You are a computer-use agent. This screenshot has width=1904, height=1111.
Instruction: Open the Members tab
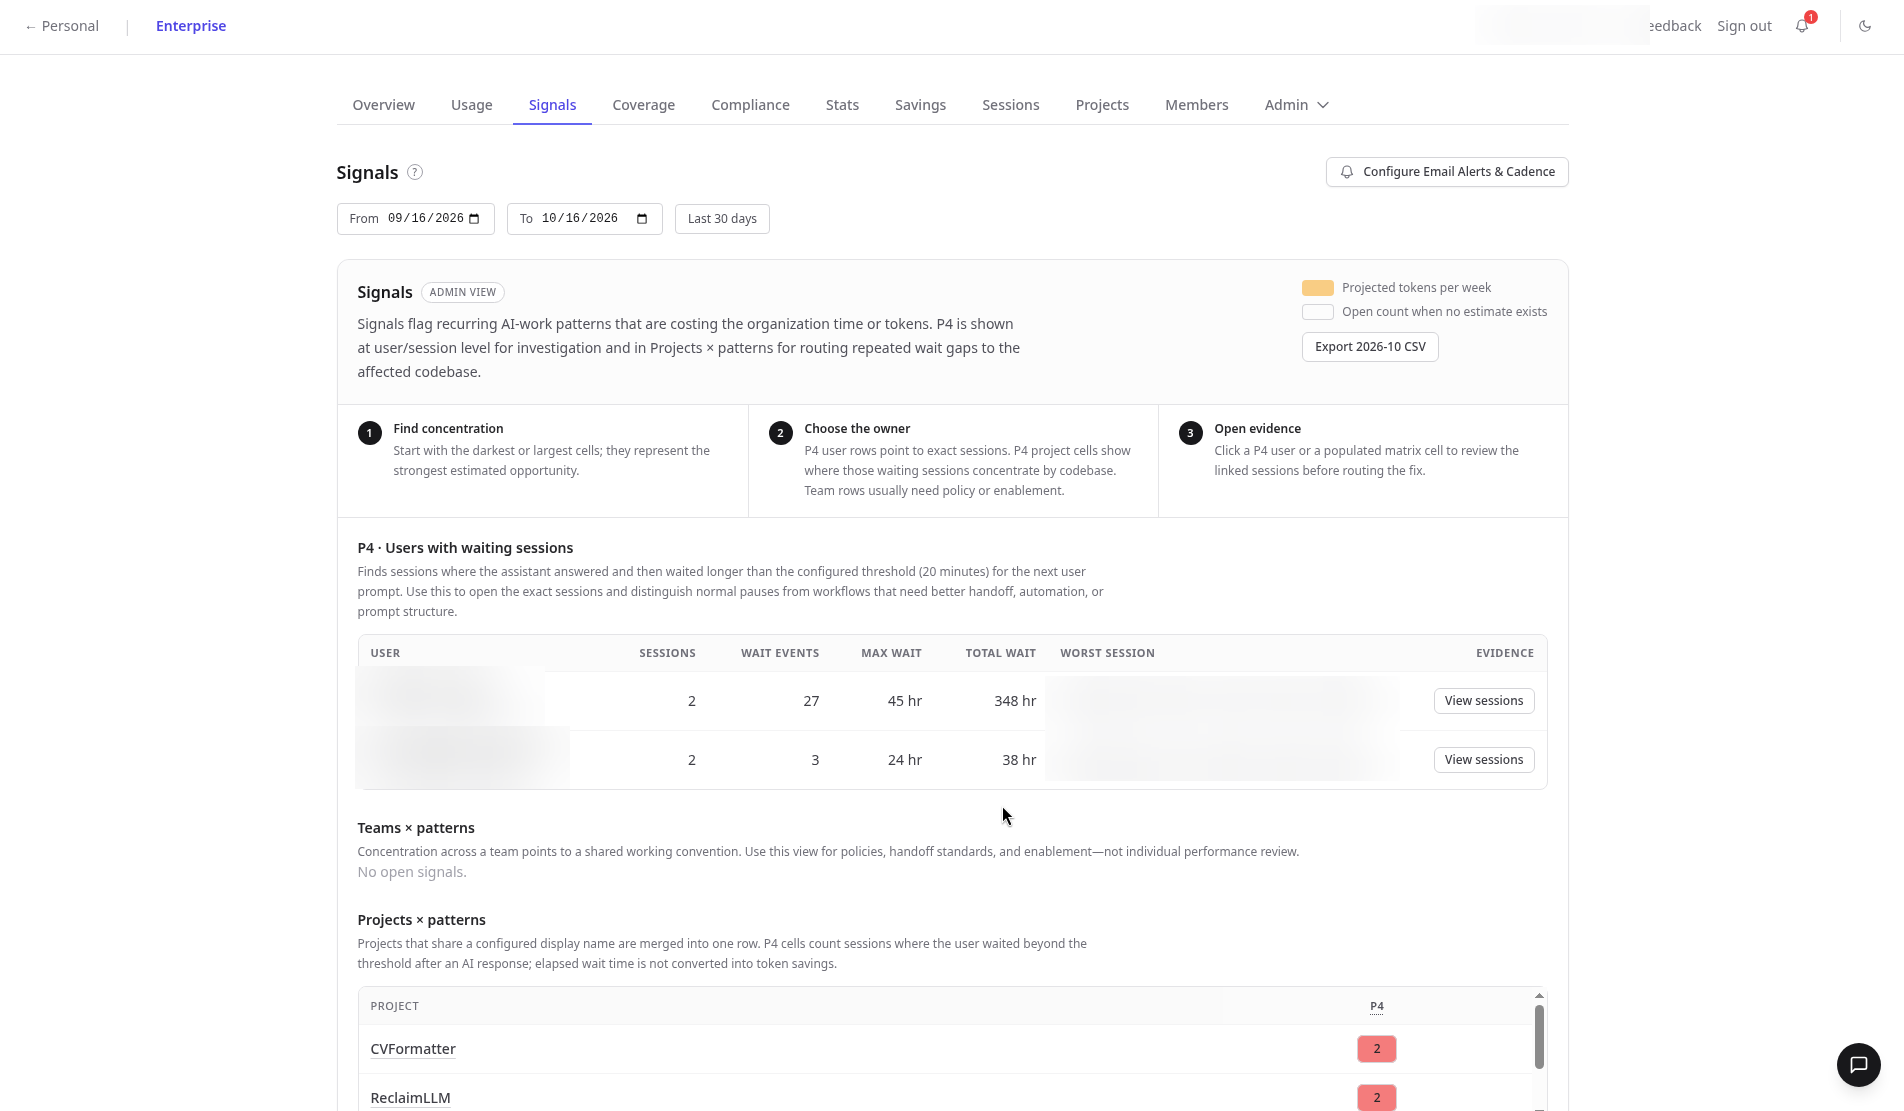[x=1196, y=105]
